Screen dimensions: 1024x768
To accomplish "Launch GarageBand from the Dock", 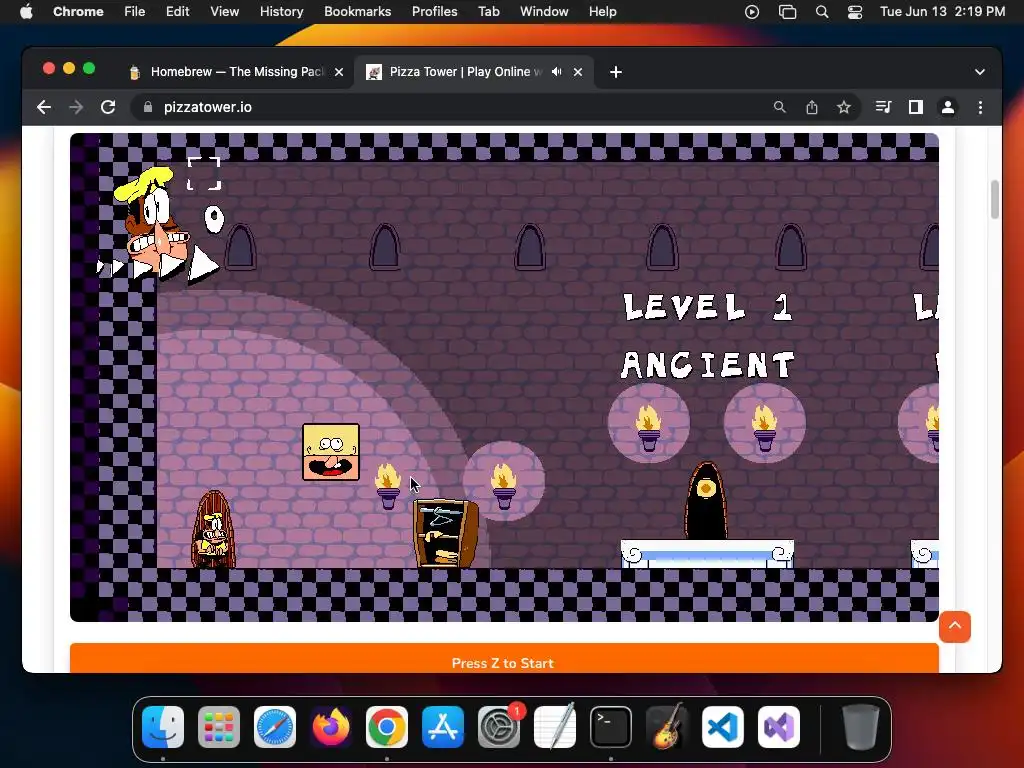I will [667, 727].
